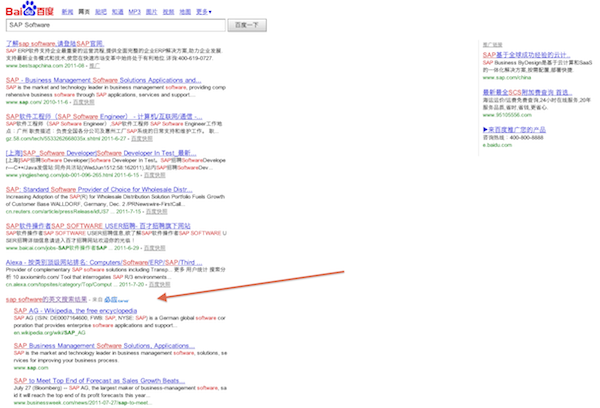Click the www.baicai.com jobs URL text

57,248
